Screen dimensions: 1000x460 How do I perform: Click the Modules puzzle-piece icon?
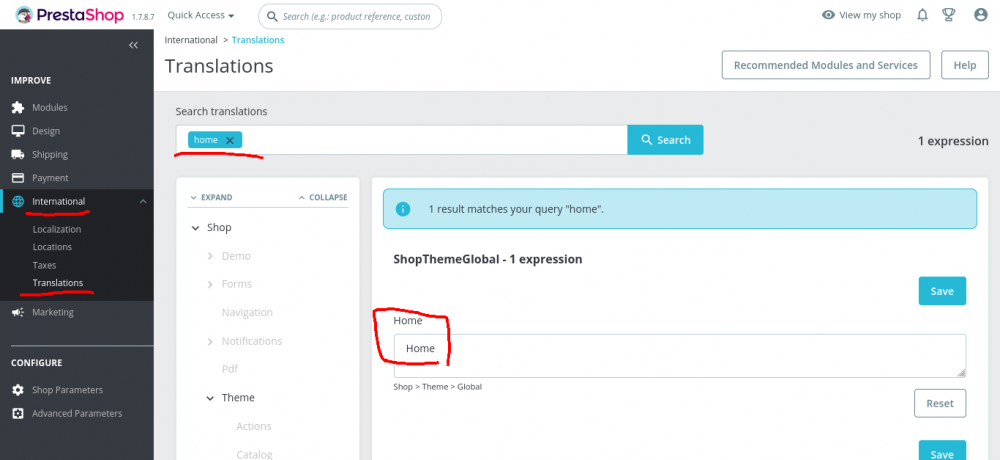(x=18, y=107)
